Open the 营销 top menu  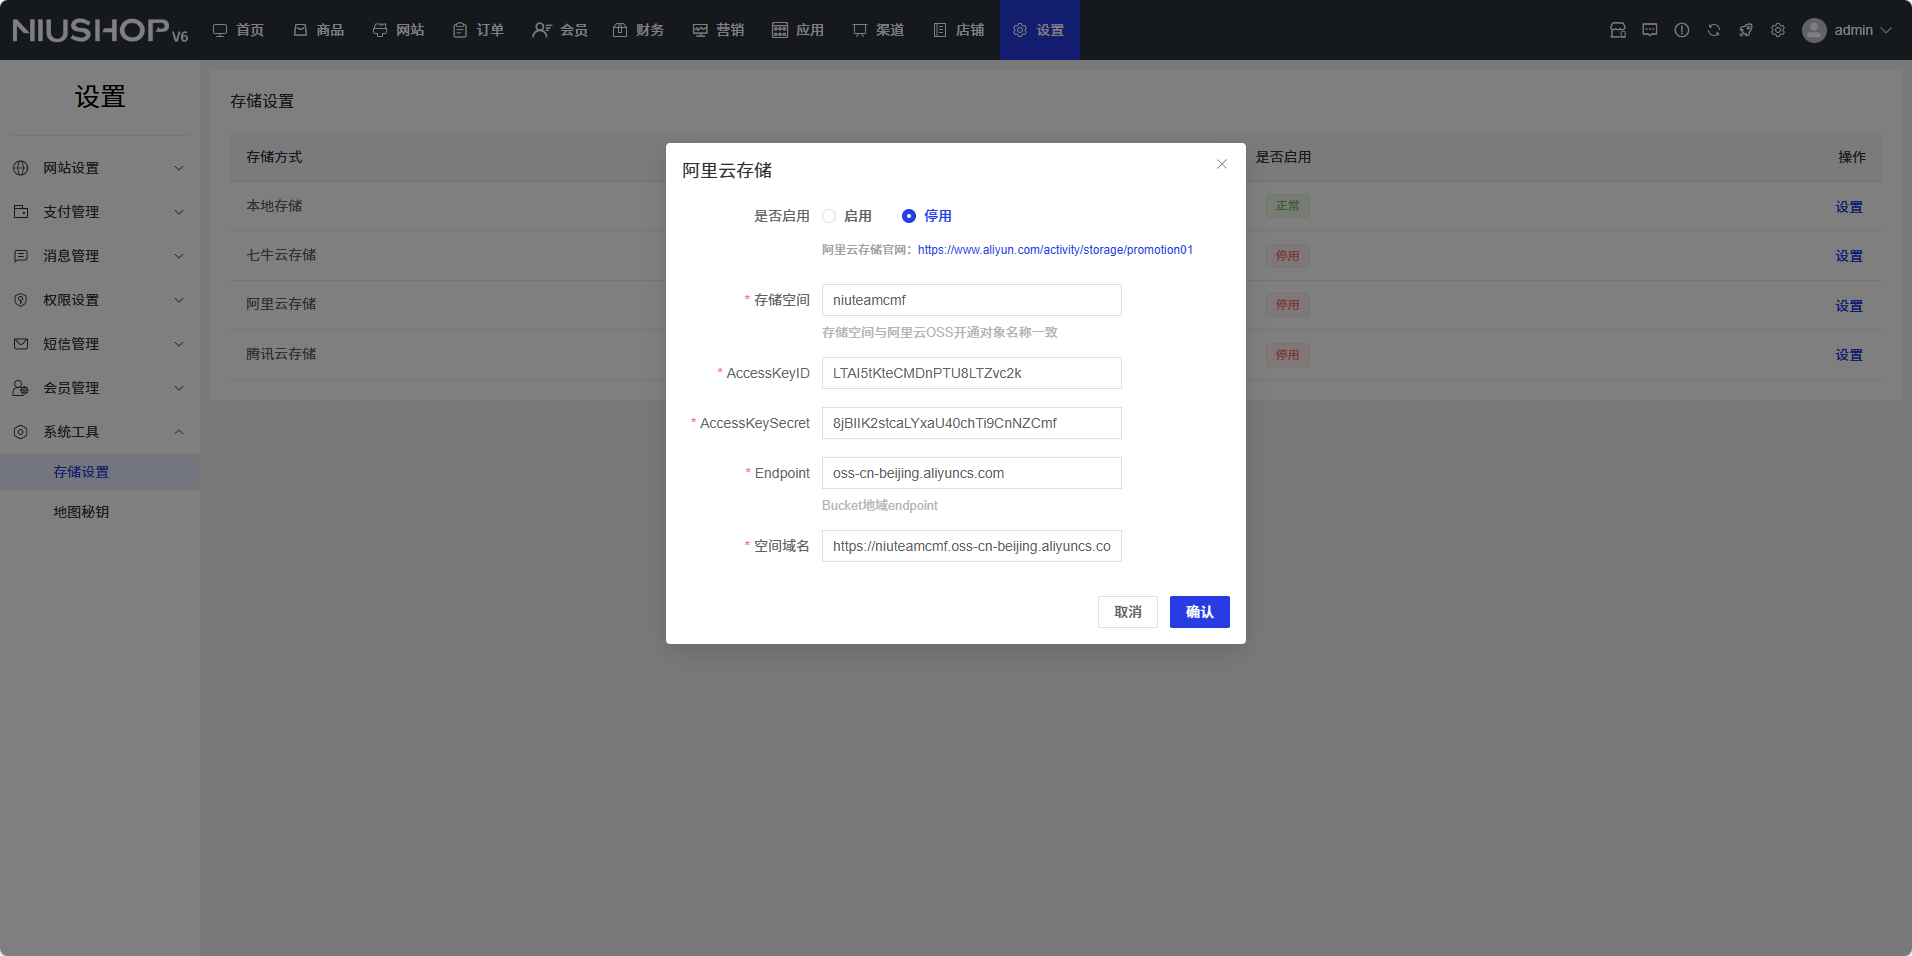(719, 30)
